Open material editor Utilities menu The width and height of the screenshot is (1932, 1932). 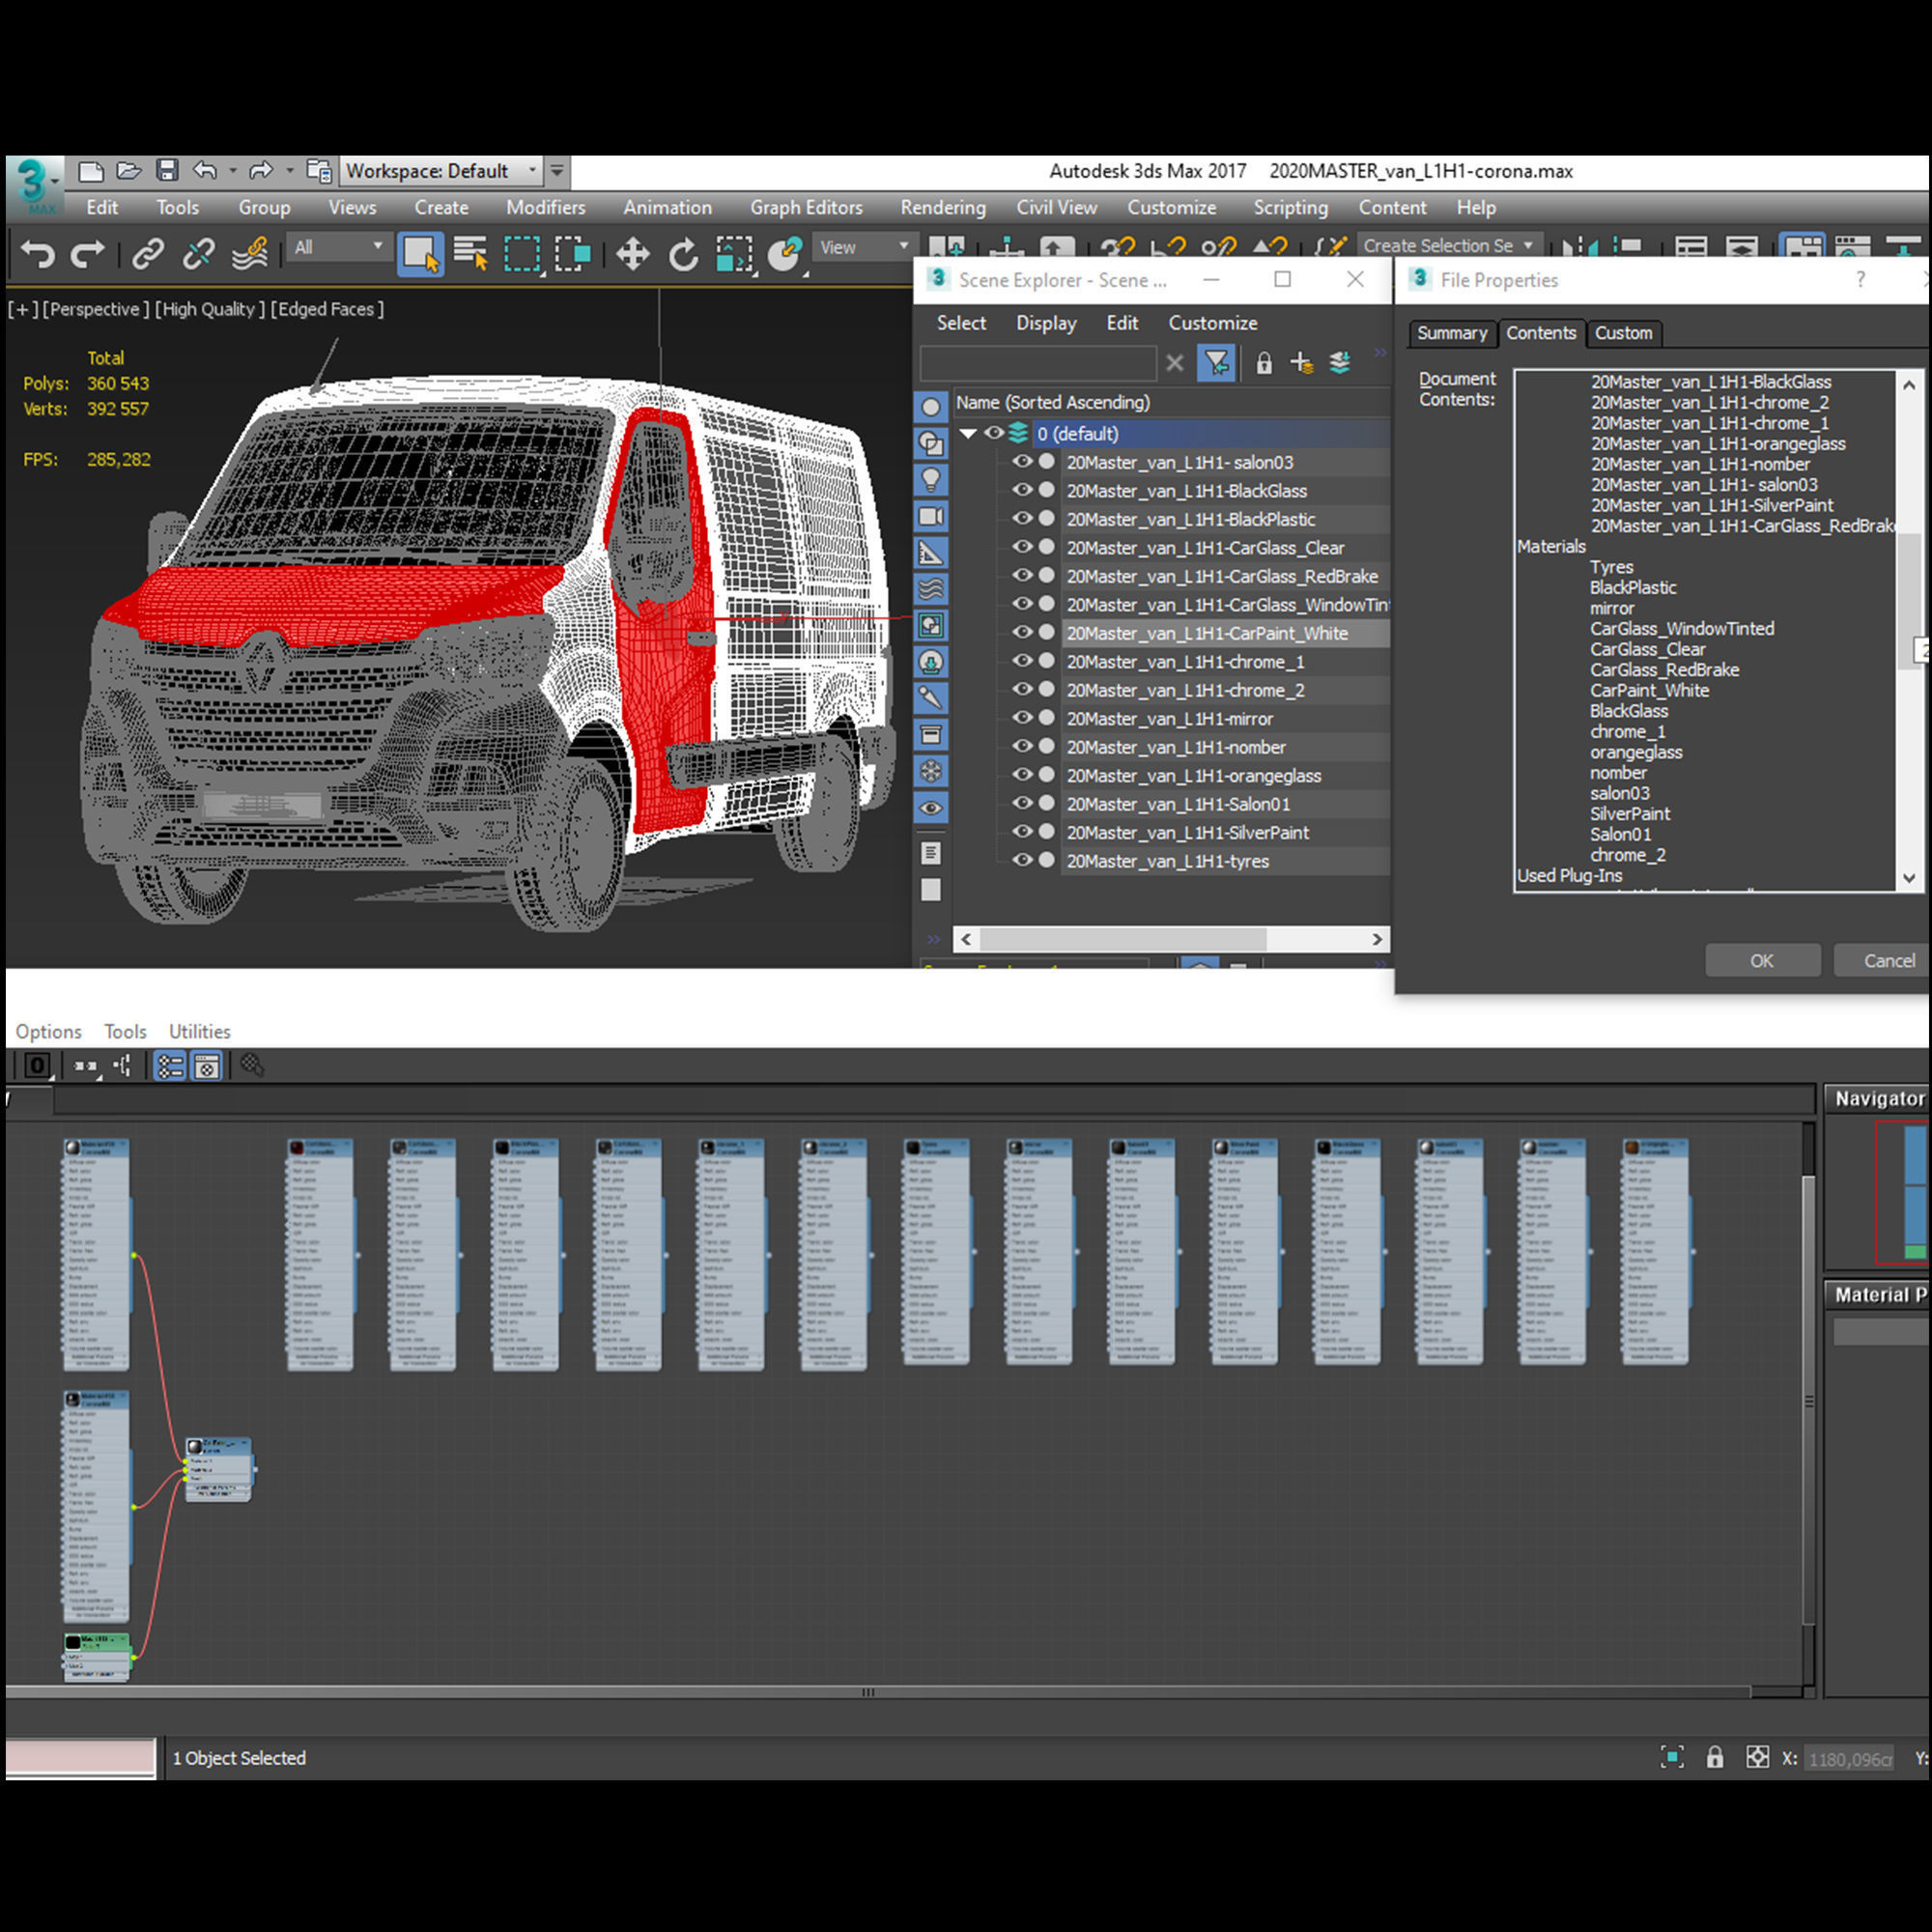(199, 1031)
